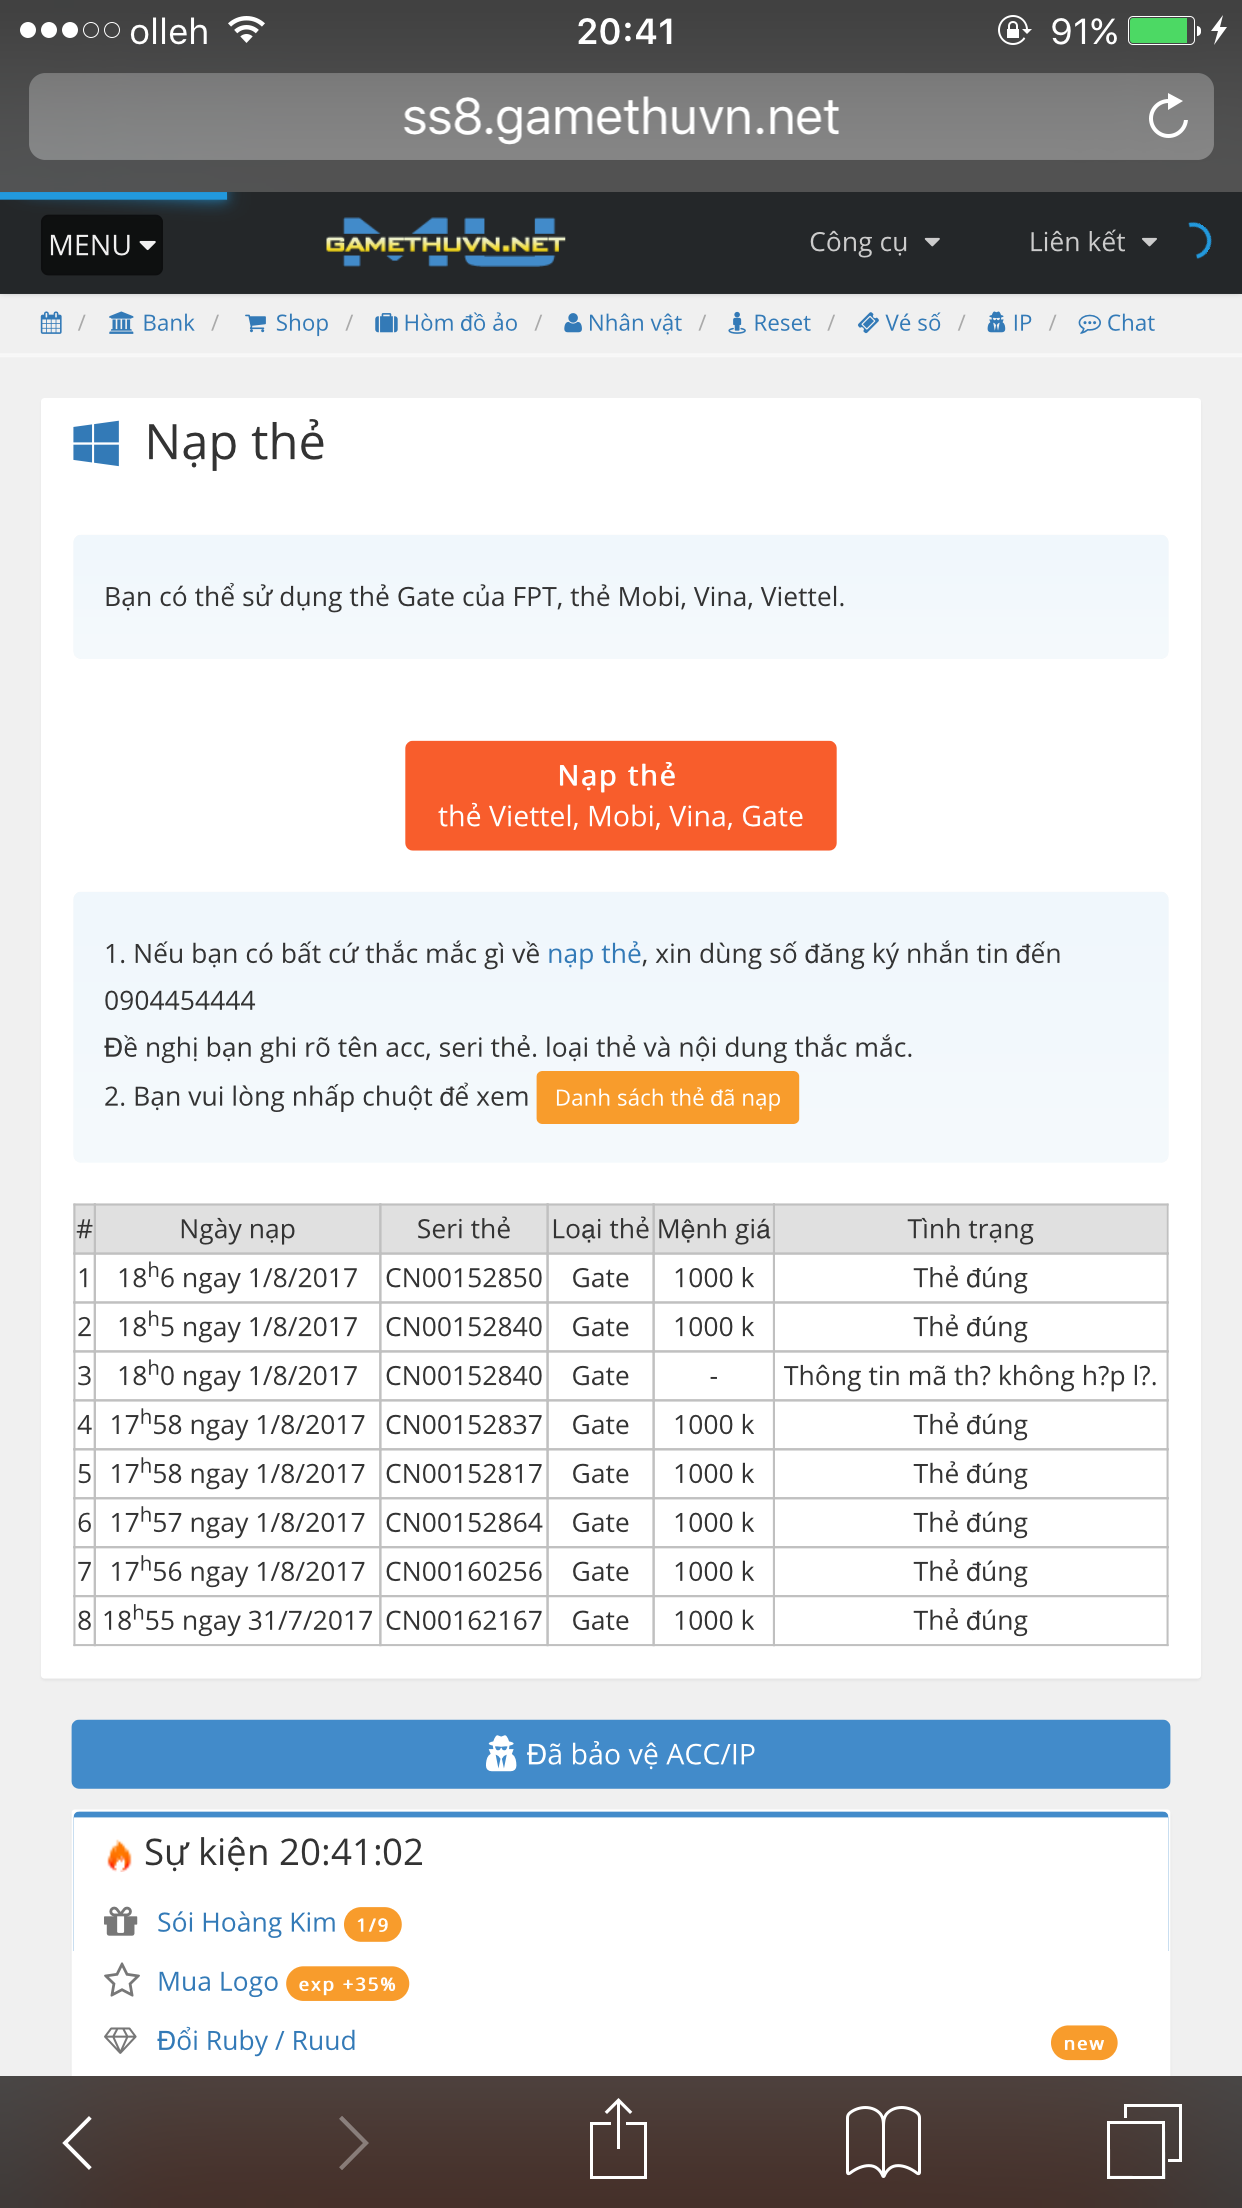Open Safari bookmarks book icon

tap(883, 2141)
